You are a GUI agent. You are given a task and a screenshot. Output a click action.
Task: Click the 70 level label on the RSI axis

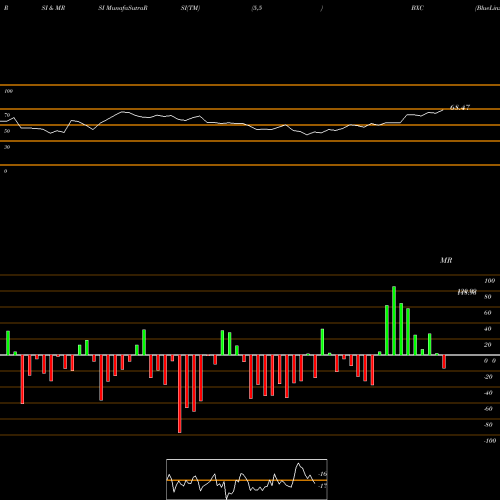pyautogui.click(x=7, y=115)
